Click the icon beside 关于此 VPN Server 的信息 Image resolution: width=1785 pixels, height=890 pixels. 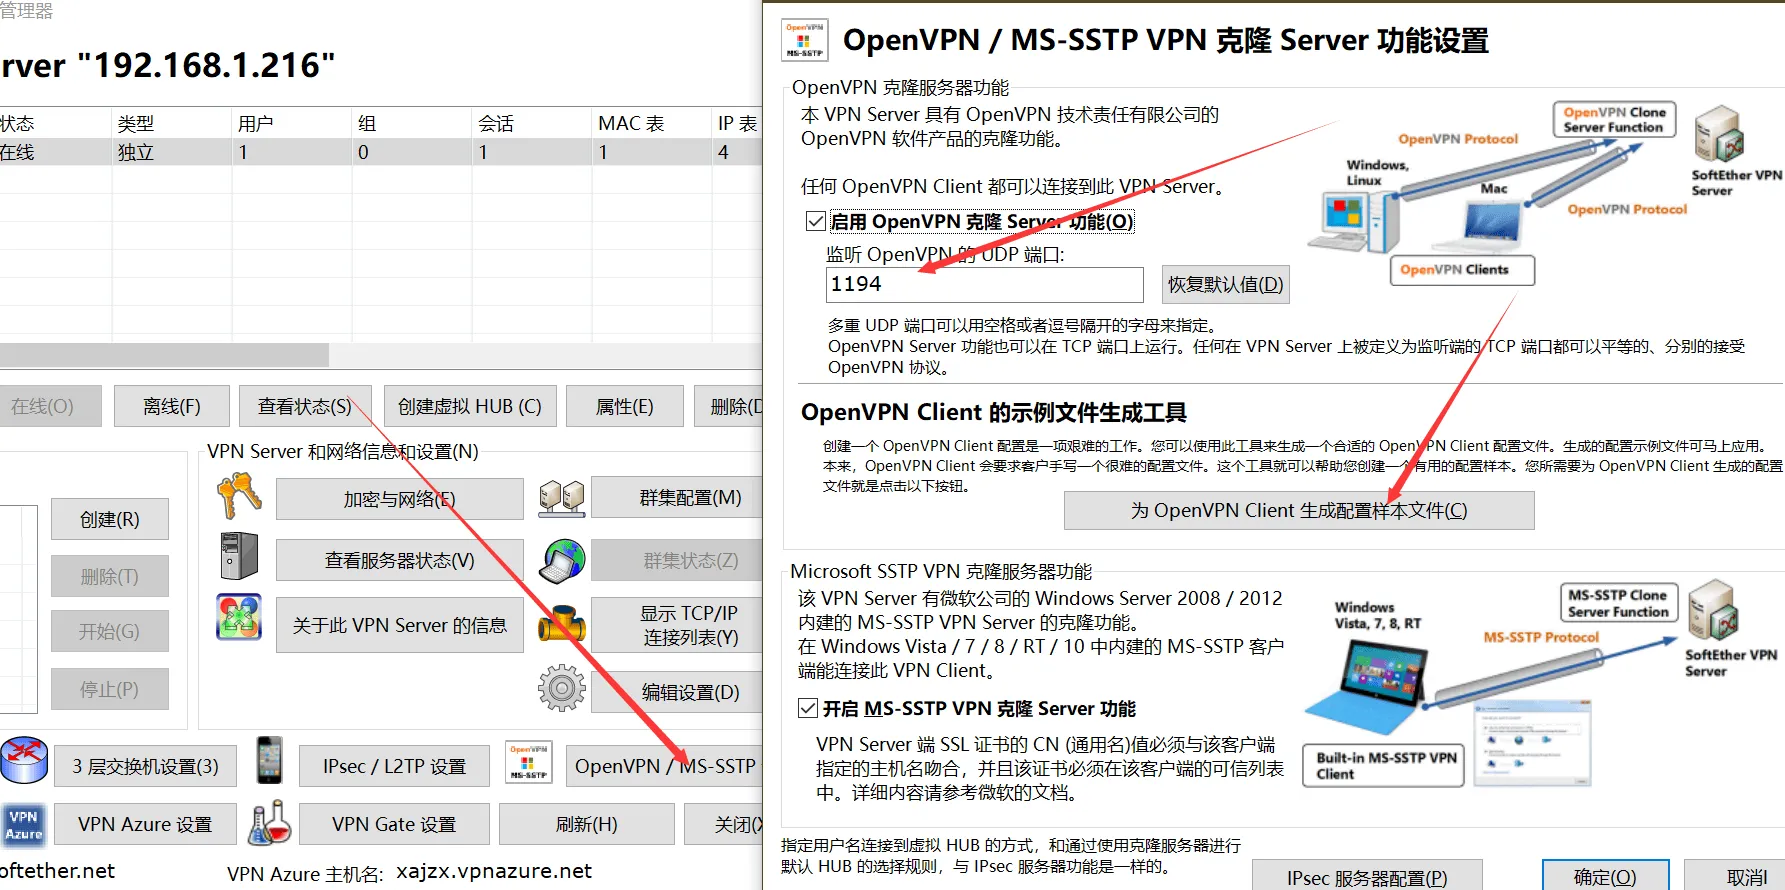coord(239,617)
